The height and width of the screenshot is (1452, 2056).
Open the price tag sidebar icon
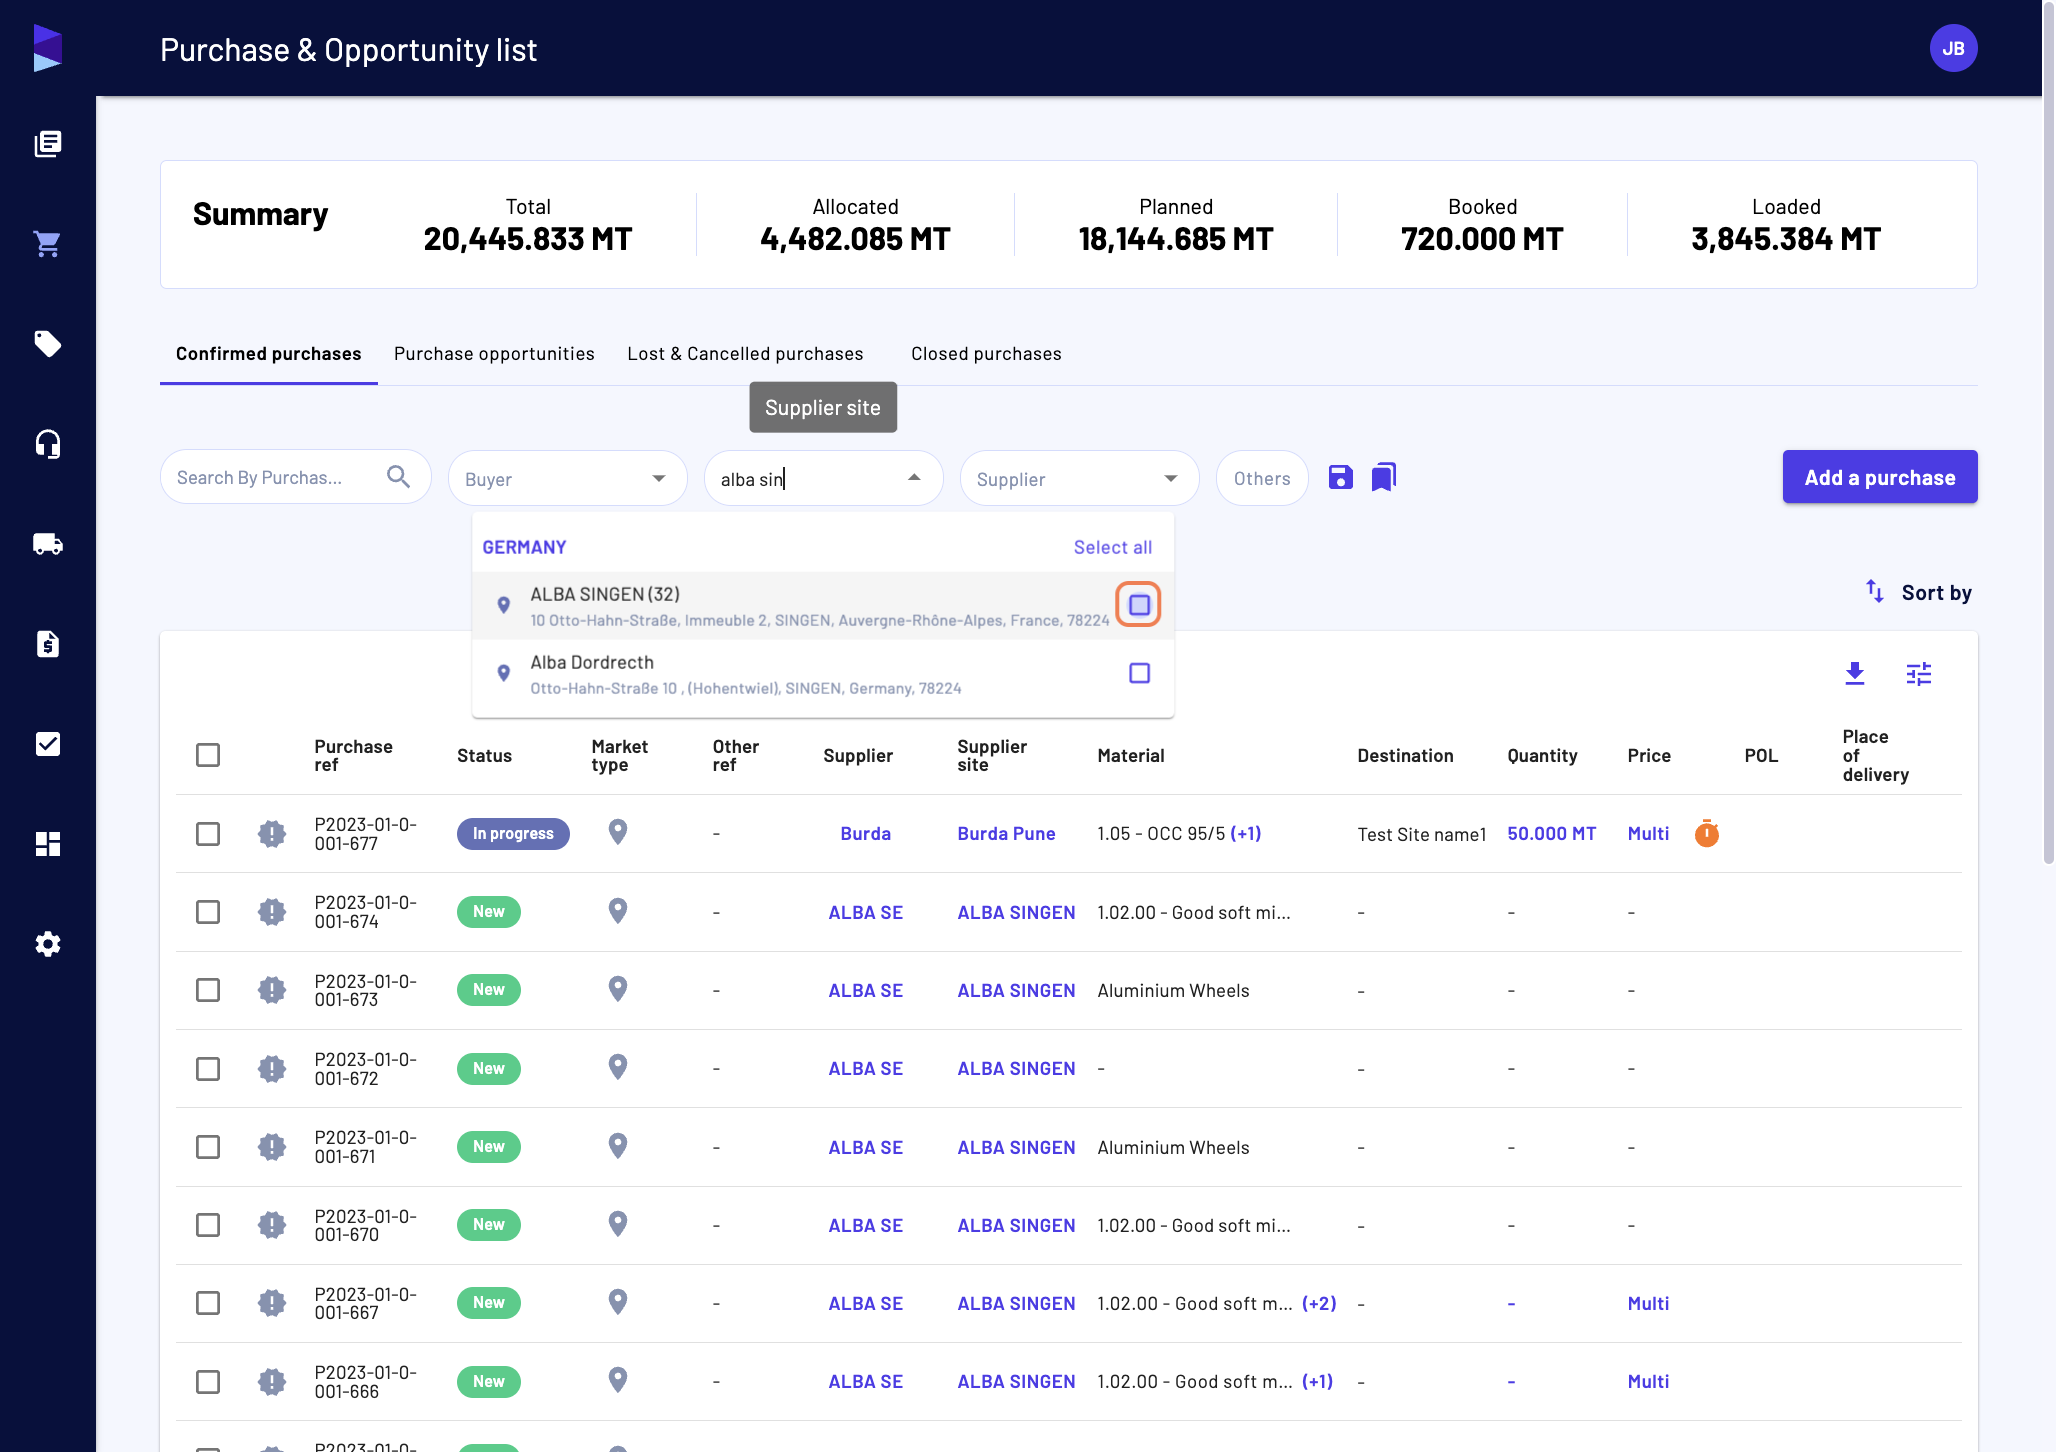click(x=47, y=343)
